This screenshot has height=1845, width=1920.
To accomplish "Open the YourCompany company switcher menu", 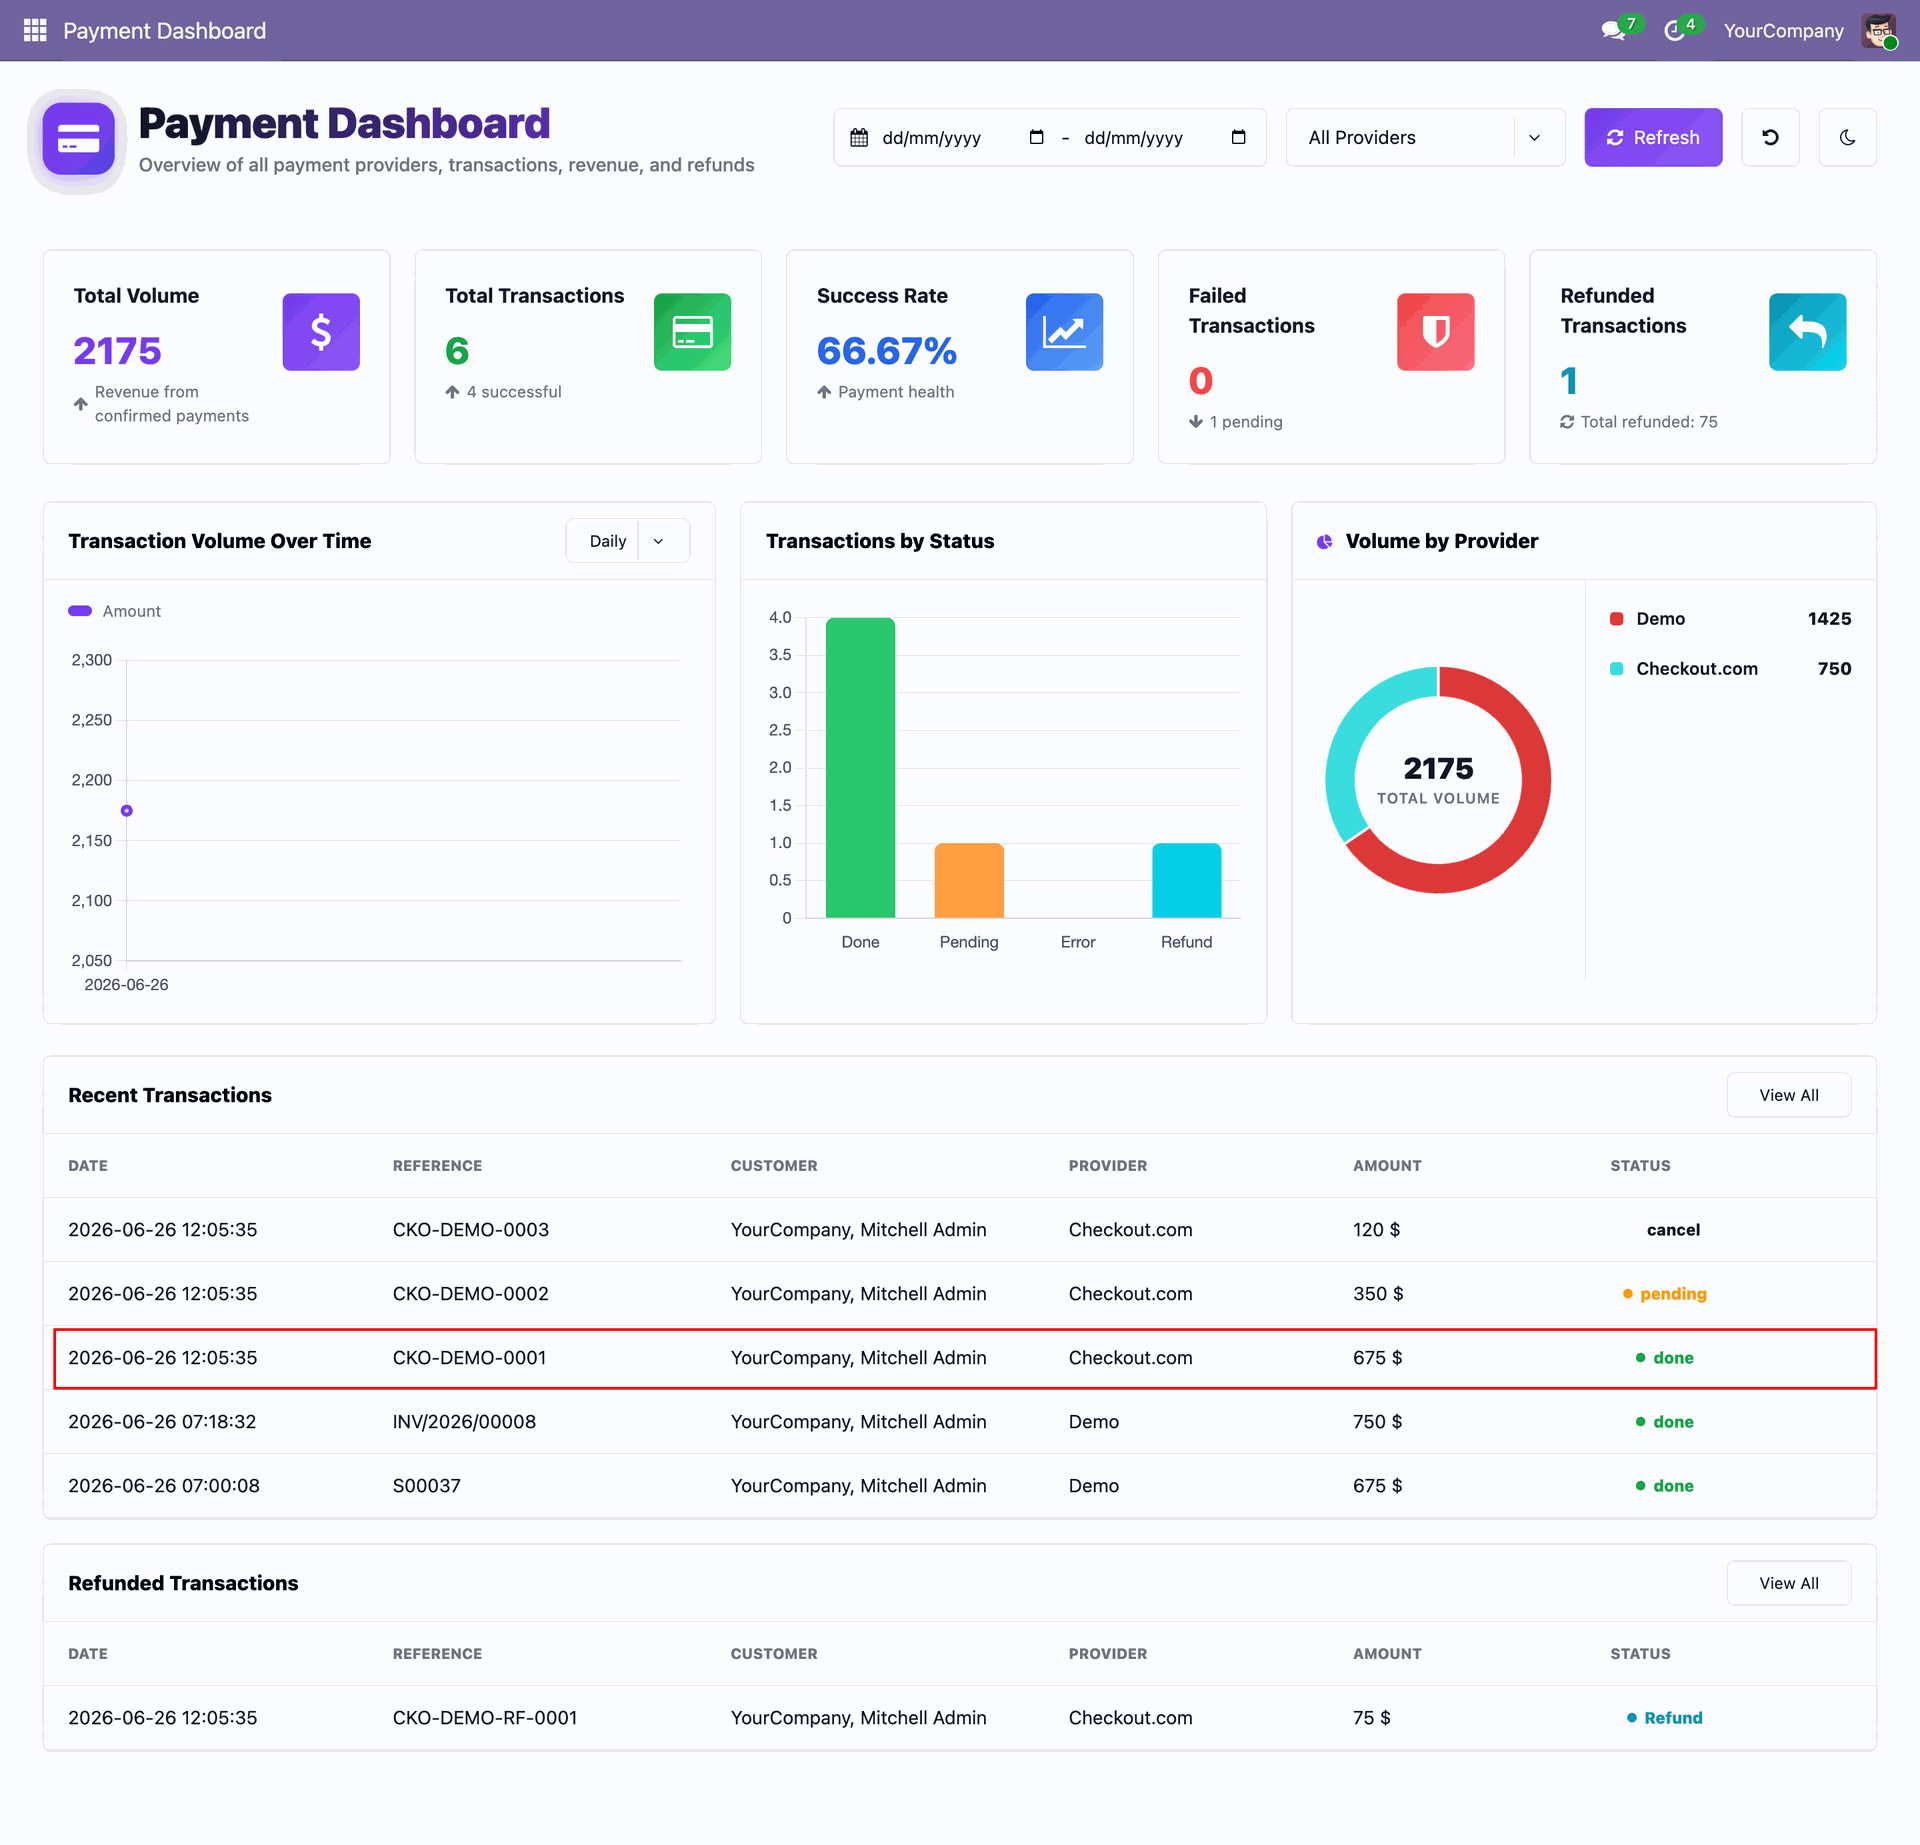I will pos(1783,30).
